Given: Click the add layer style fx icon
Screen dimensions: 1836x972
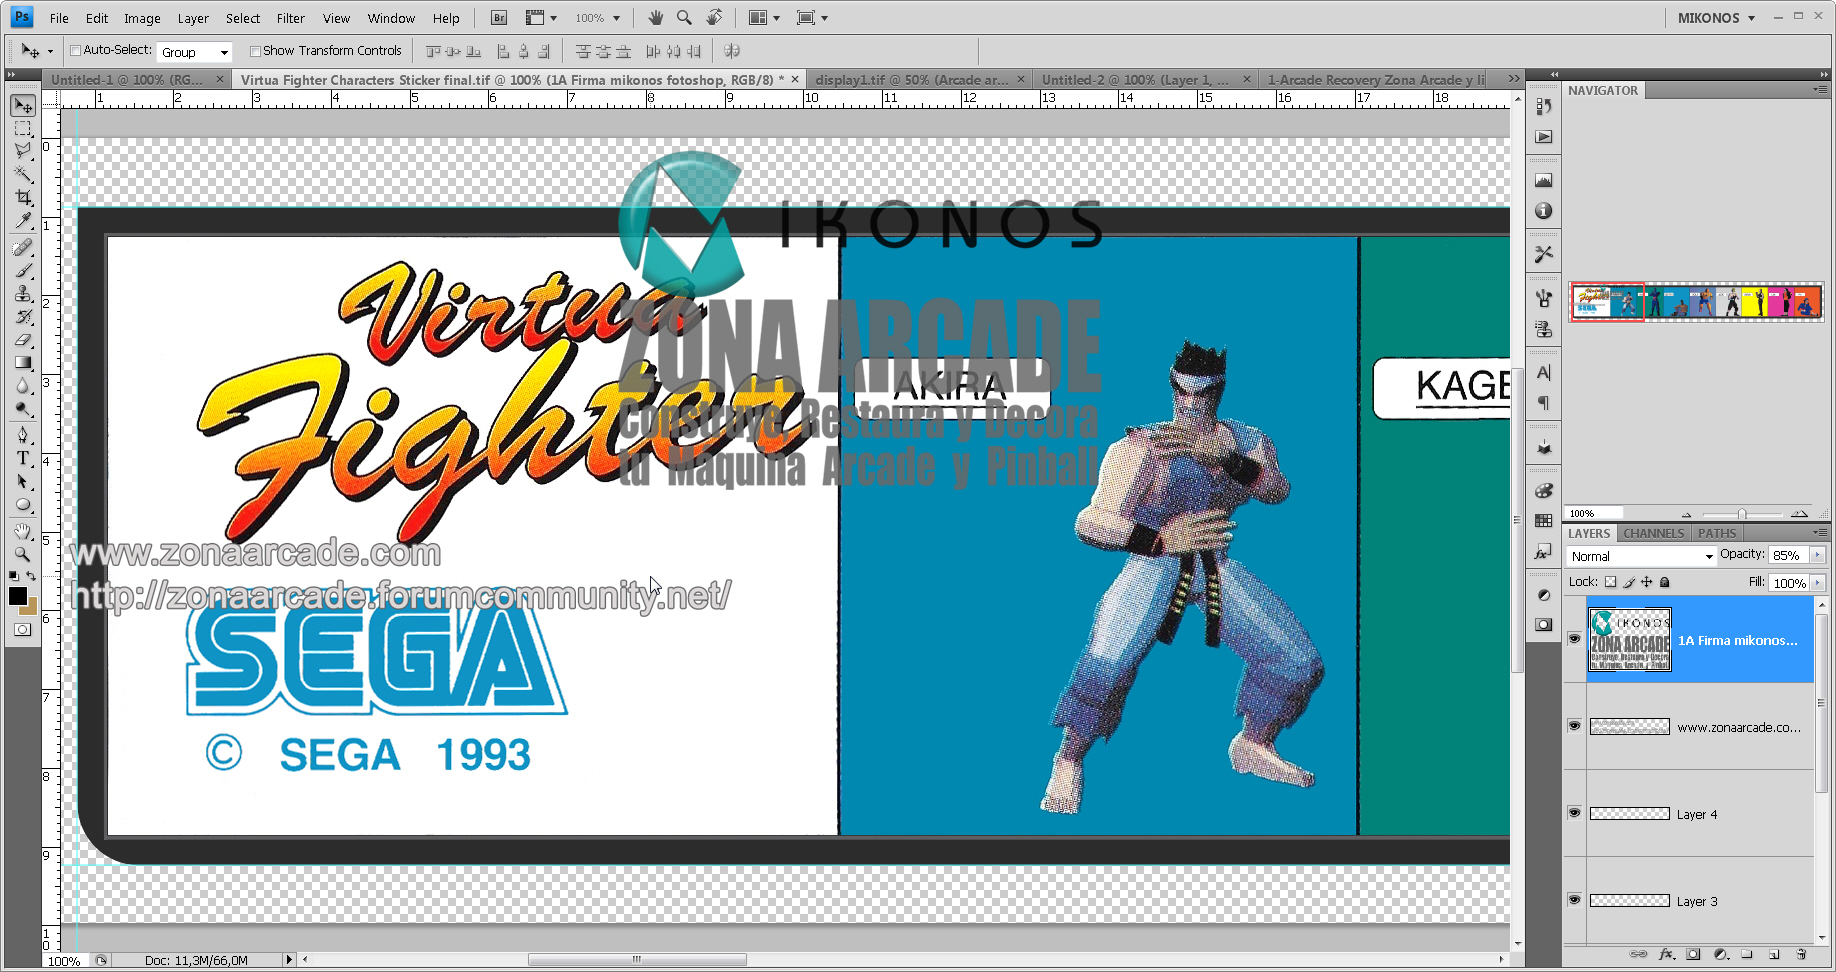Looking at the screenshot, I should point(1666,955).
